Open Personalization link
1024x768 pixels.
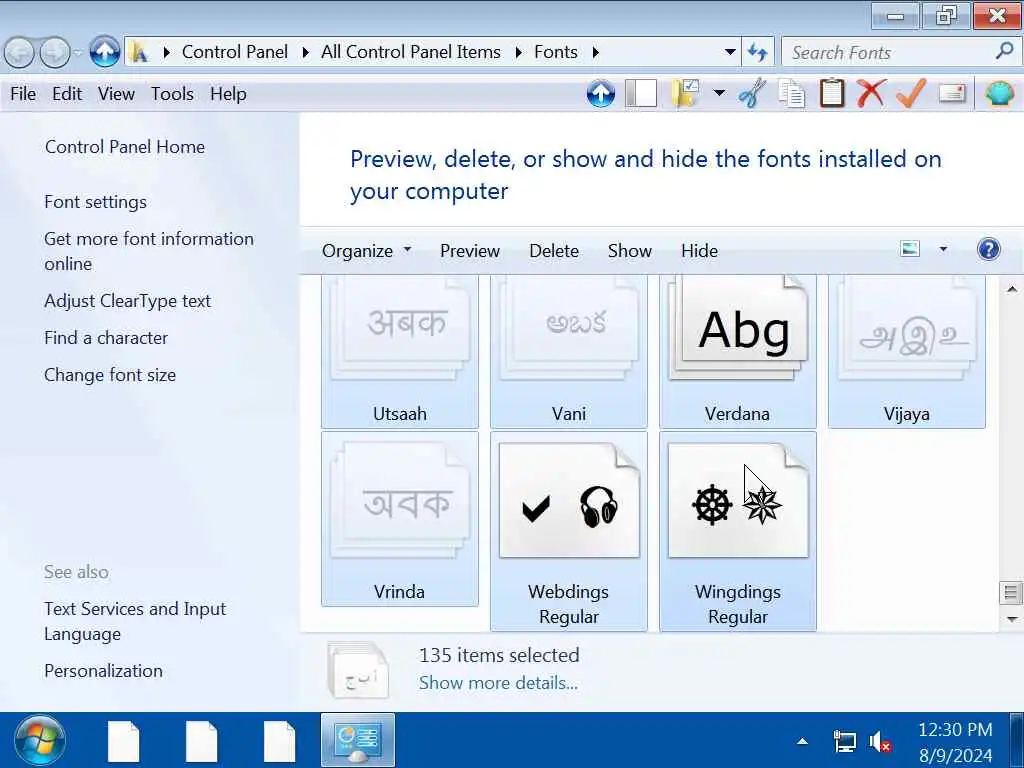pyautogui.click(x=103, y=671)
